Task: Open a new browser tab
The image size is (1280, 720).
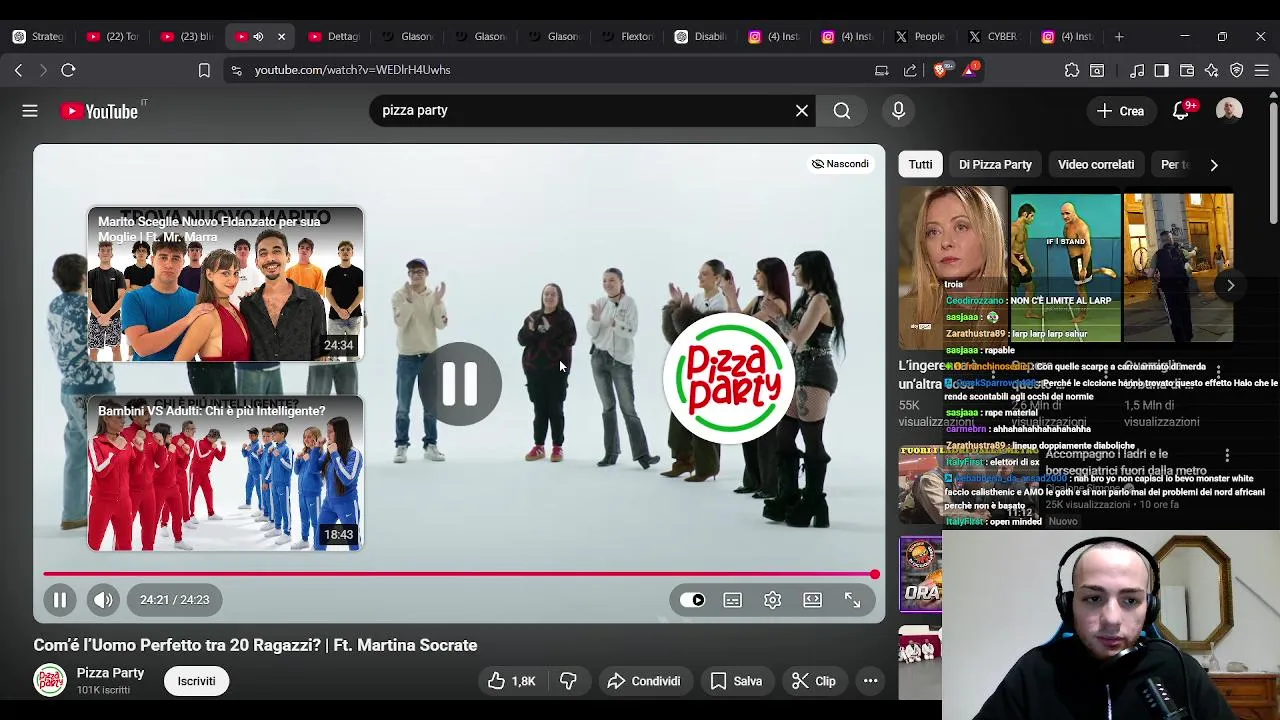Action: [1119, 36]
